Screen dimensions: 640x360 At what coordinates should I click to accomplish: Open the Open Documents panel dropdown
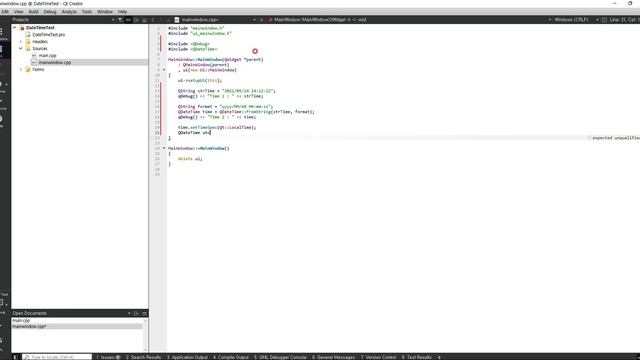(x=129, y=313)
